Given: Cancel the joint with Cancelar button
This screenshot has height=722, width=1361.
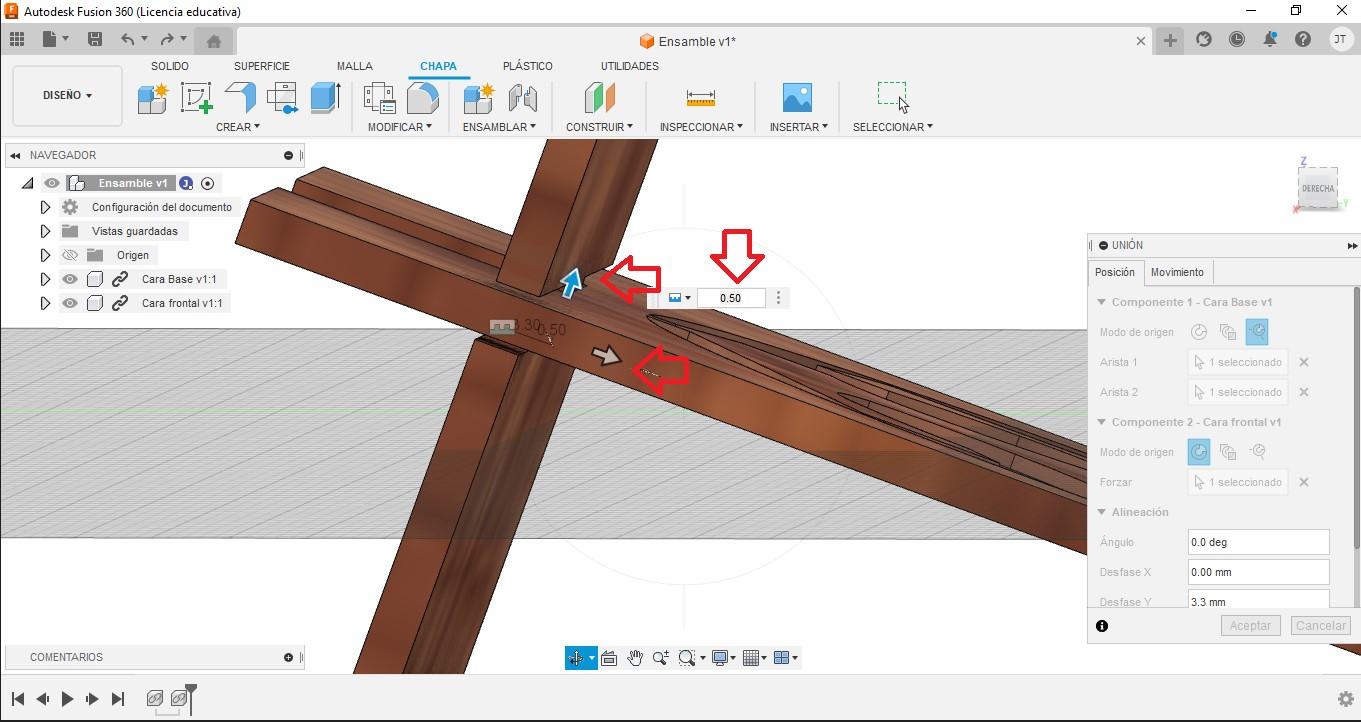Looking at the screenshot, I should click(1320, 625).
